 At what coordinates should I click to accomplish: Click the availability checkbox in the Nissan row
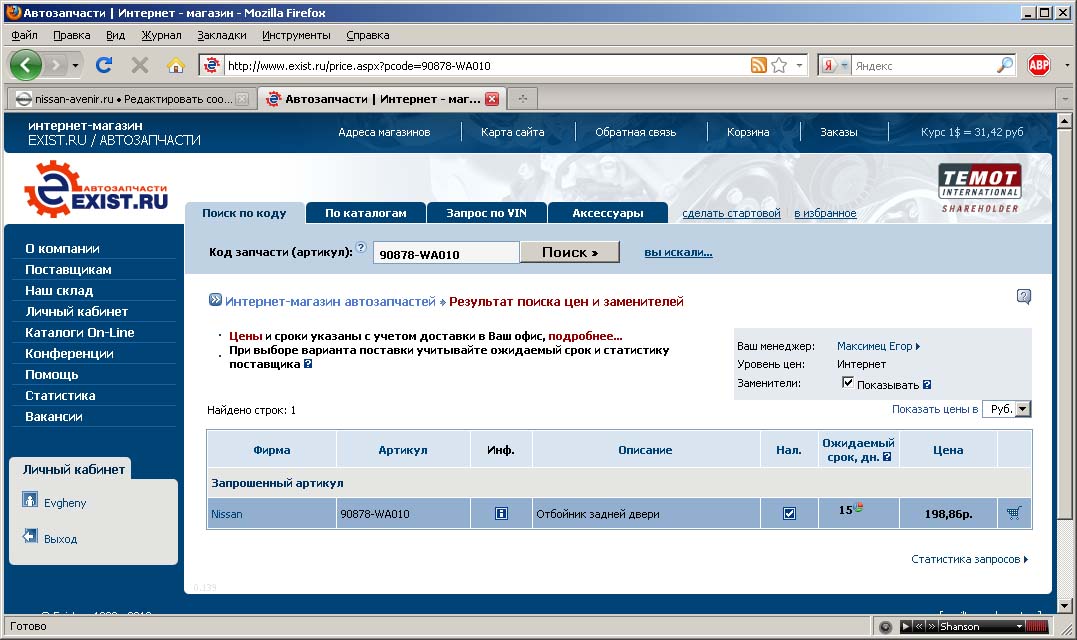[x=789, y=513]
